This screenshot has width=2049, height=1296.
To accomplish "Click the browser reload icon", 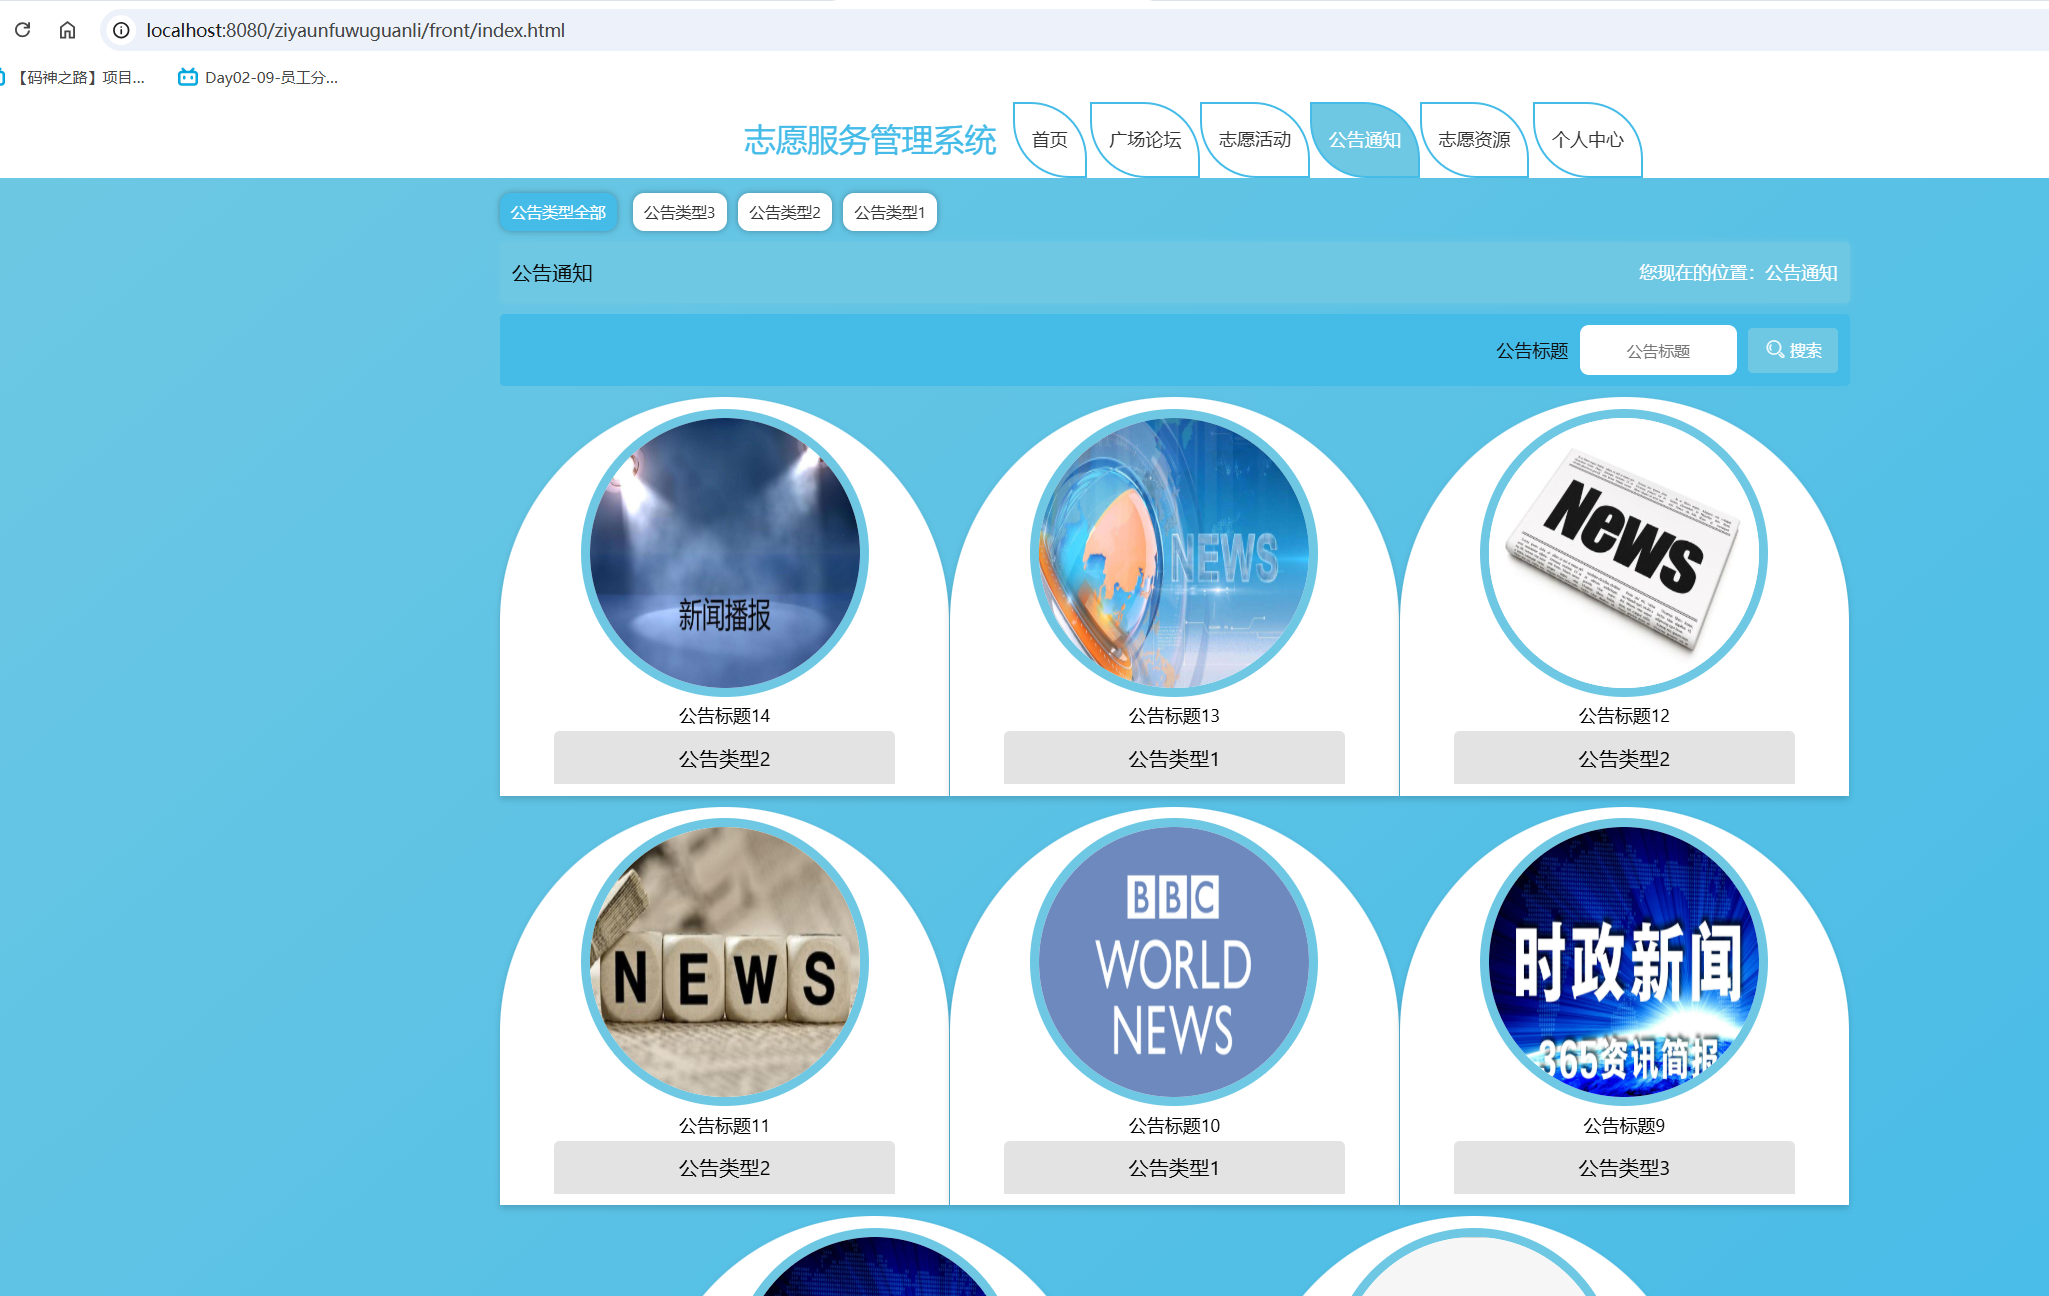I will [x=22, y=30].
